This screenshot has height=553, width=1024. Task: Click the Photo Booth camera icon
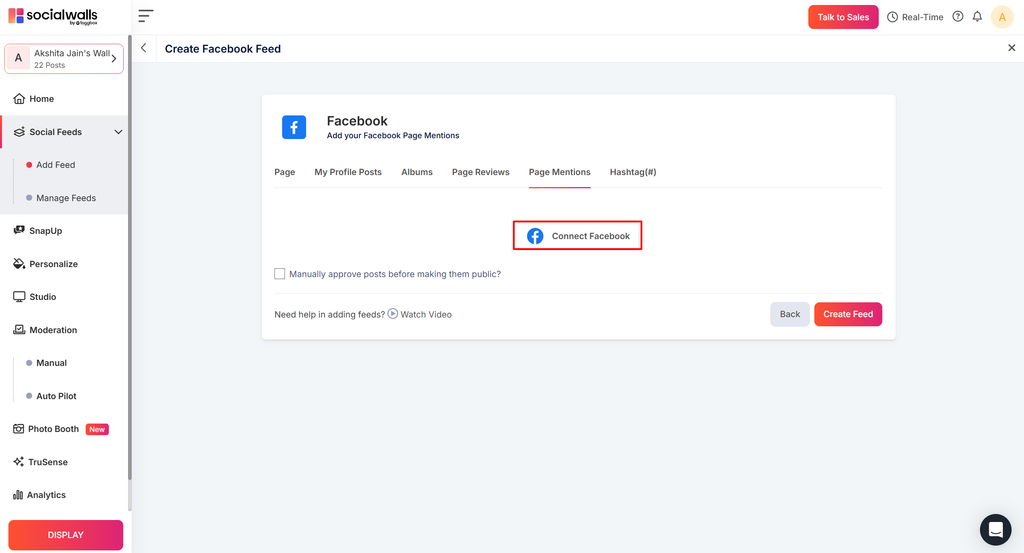[18, 429]
